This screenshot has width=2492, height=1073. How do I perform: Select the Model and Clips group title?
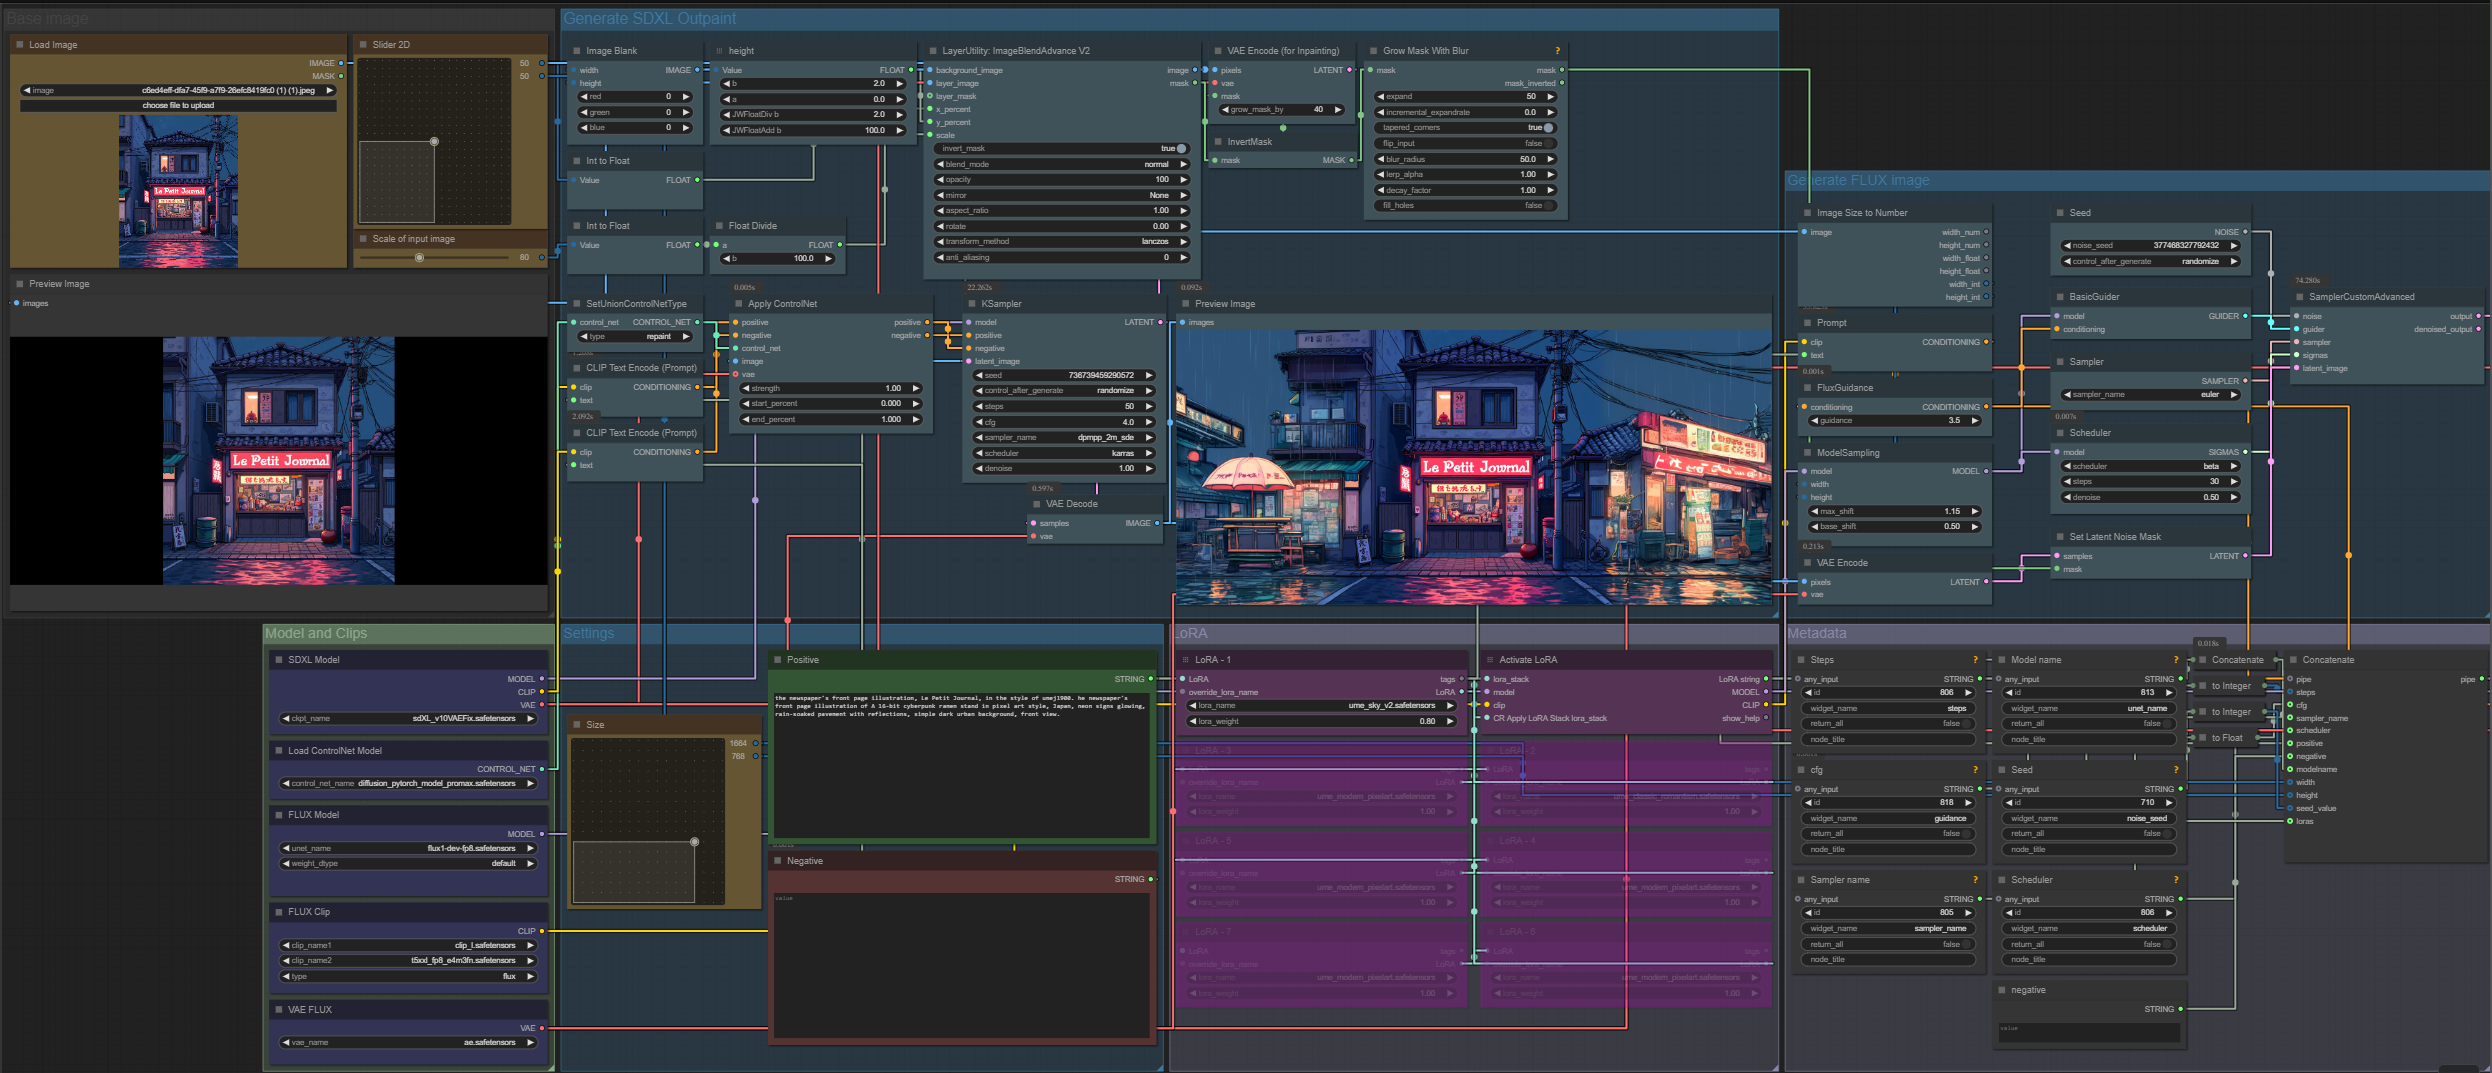(x=316, y=634)
